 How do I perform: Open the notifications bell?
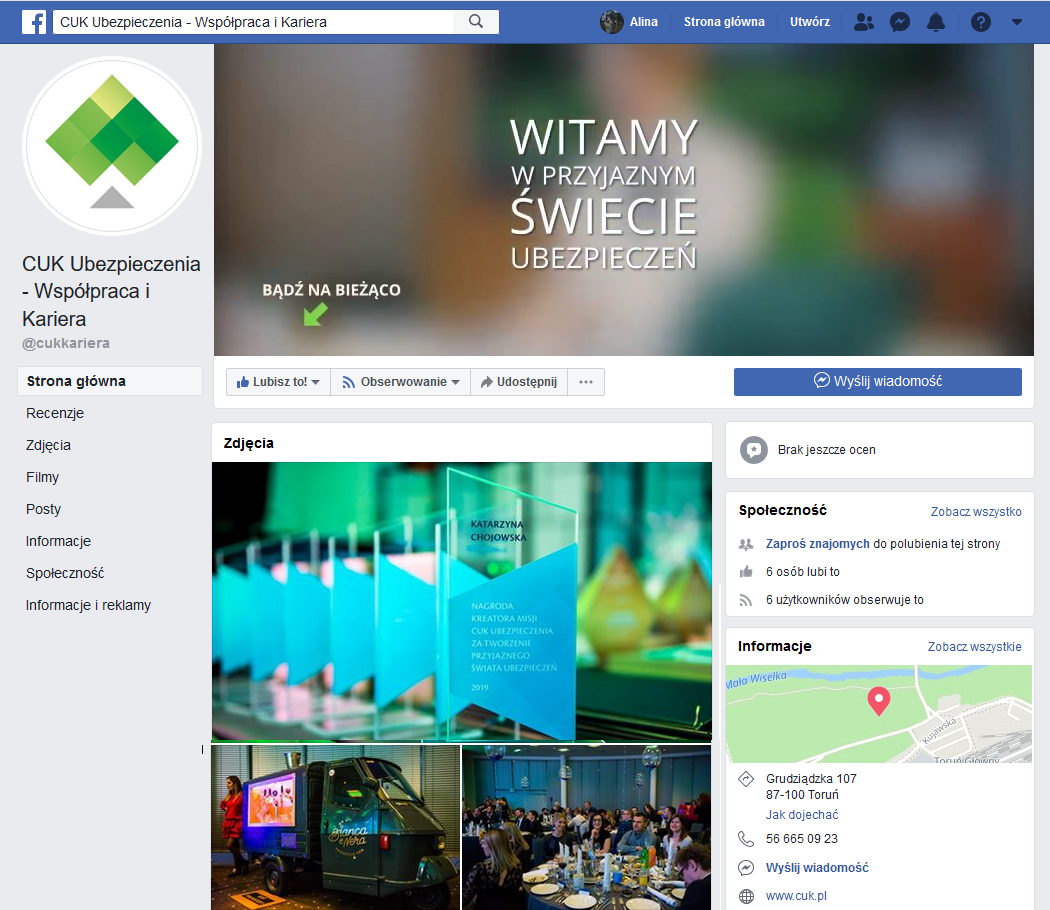coord(935,22)
